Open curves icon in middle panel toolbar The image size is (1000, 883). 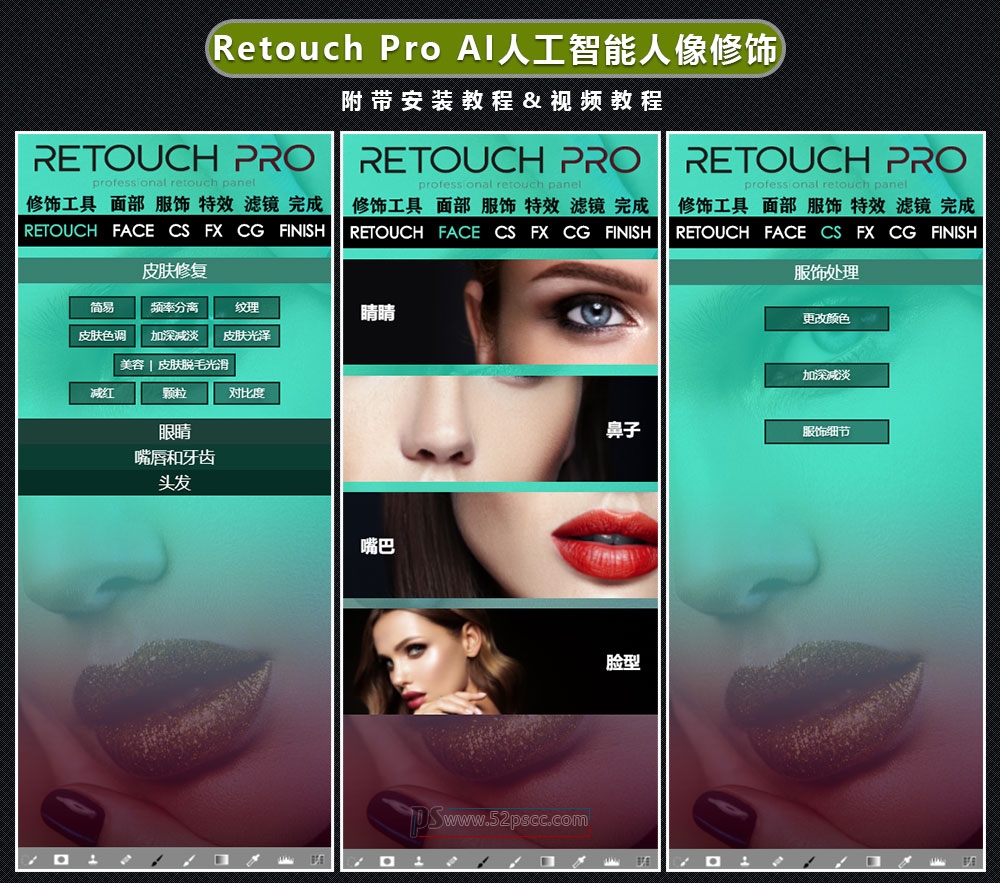click(643, 861)
